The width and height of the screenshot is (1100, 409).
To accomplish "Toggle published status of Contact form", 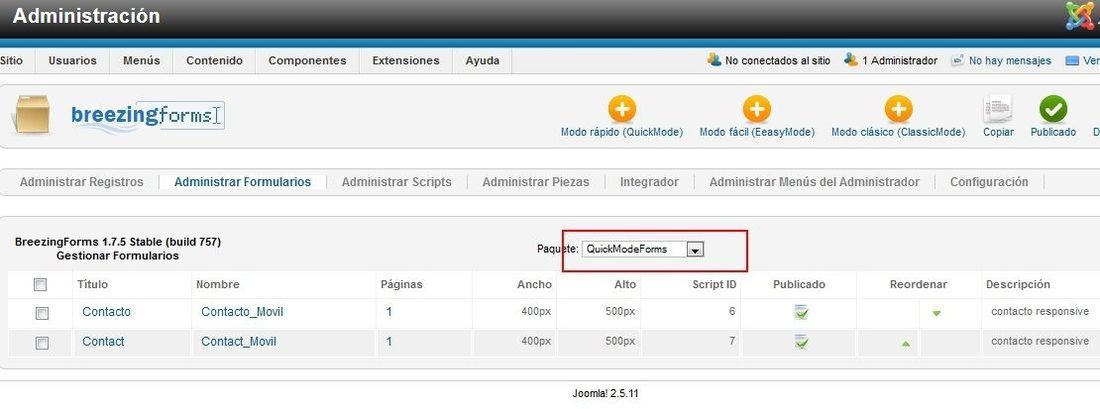I will [800, 342].
